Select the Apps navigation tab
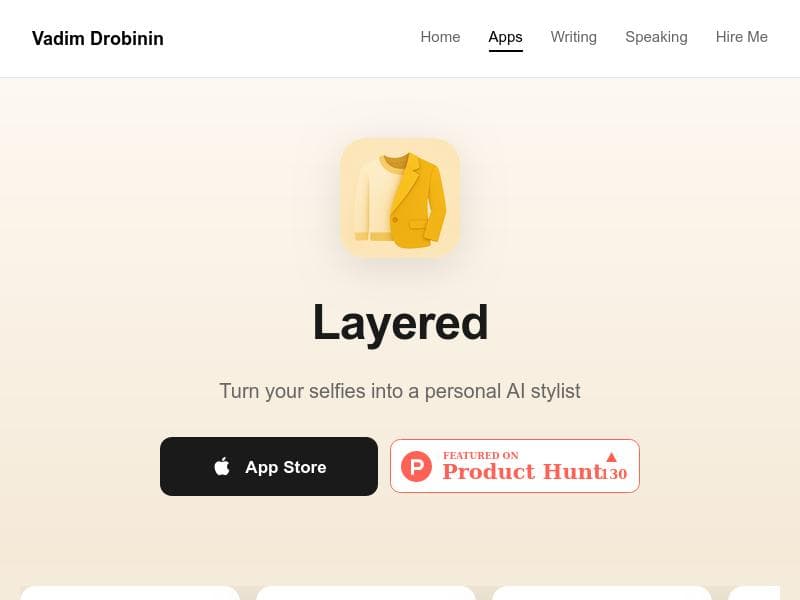The width and height of the screenshot is (800, 600). click(505, 37)
